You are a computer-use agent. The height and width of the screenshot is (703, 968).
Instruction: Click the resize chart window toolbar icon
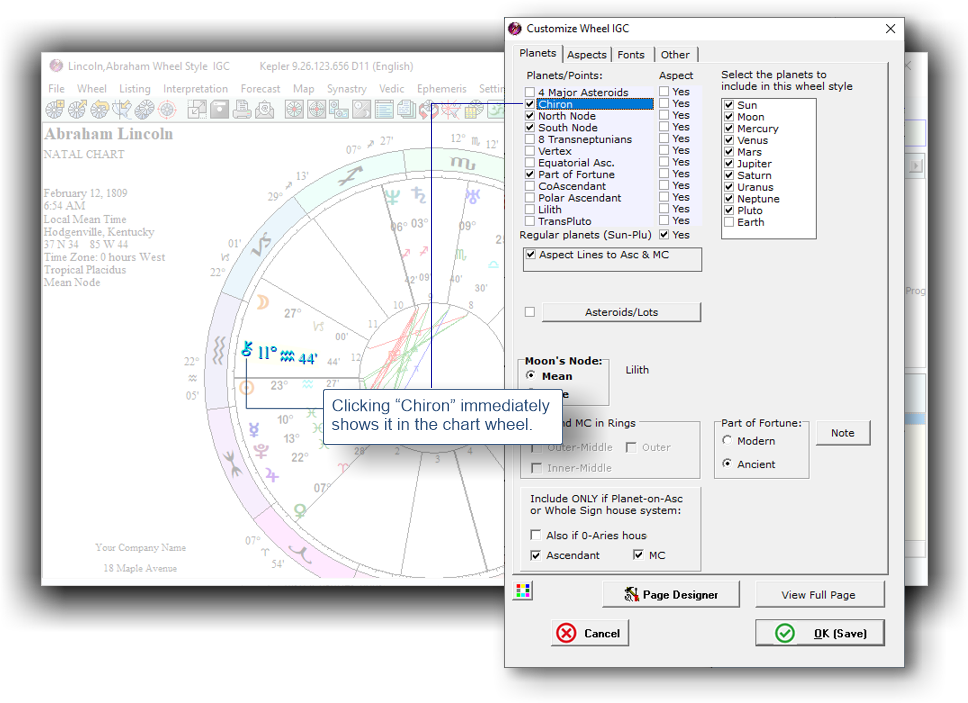tap(196, 111)
